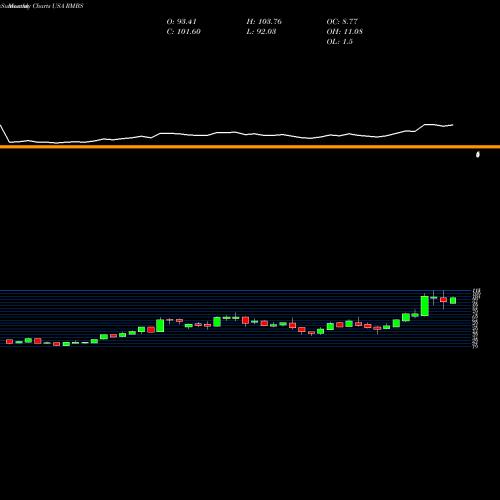Select the open value 'O: 93.41'
Screen dimensions: 500x500
coord(181,22)
